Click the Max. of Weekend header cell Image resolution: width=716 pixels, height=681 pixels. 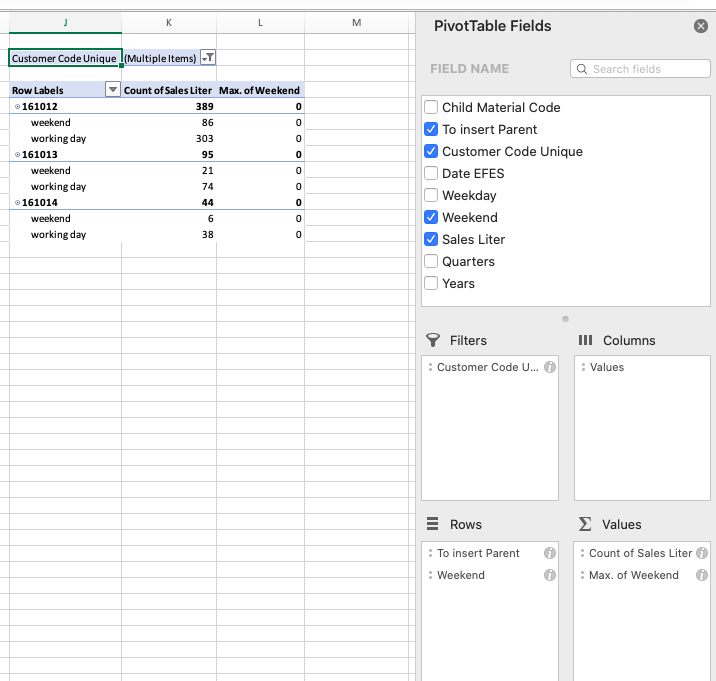click(260, 90)
